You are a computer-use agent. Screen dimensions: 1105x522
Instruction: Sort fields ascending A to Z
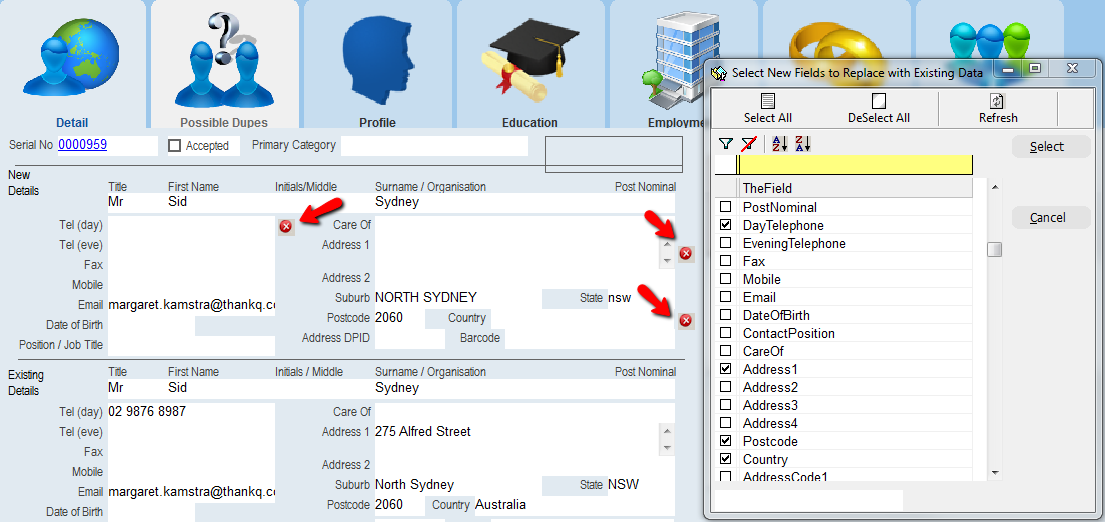(780, 144)
